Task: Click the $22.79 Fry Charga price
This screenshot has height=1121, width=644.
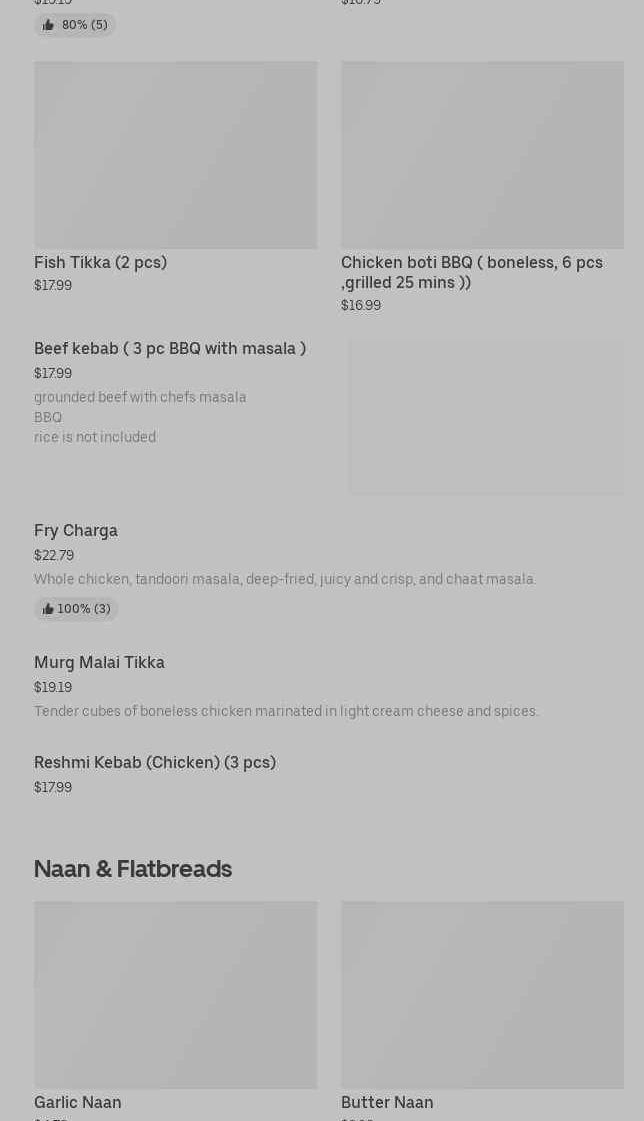Action: 54,555
